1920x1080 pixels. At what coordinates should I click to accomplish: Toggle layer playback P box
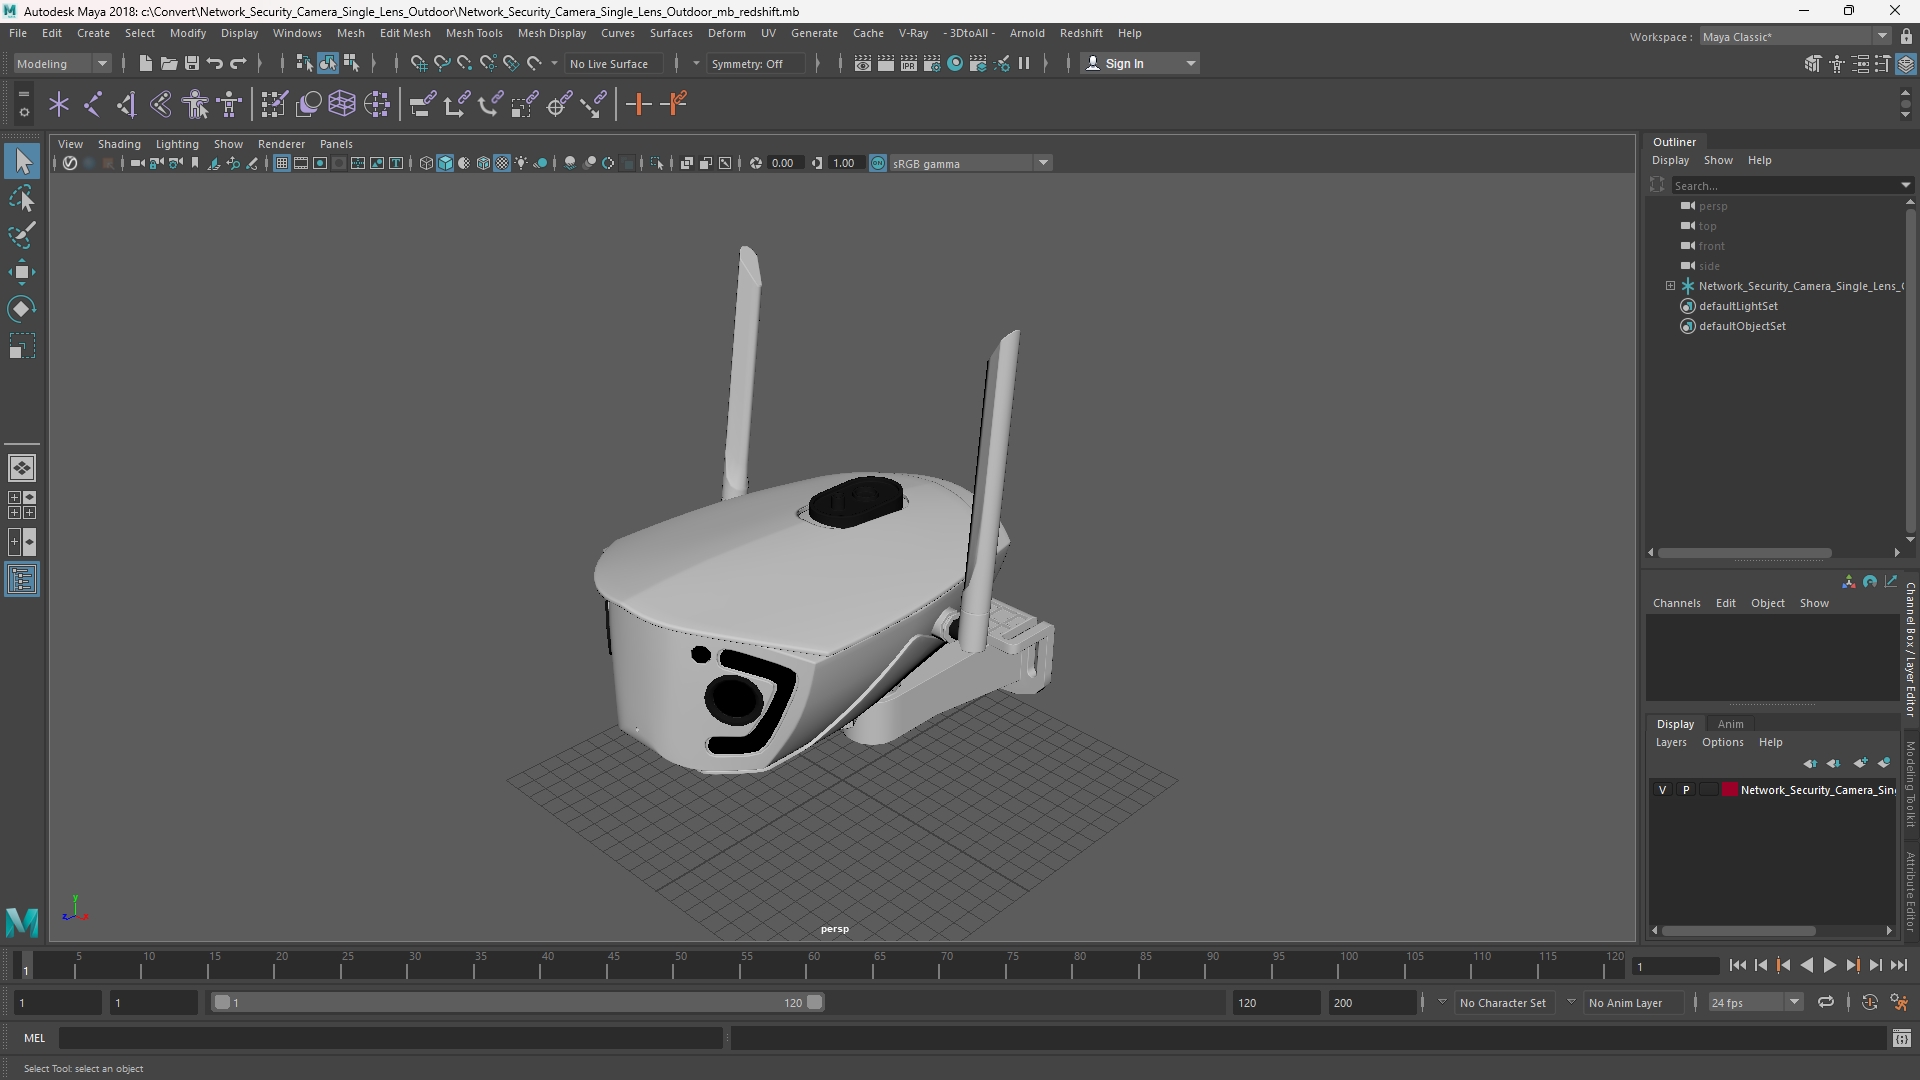click(x=1686, y=790)
